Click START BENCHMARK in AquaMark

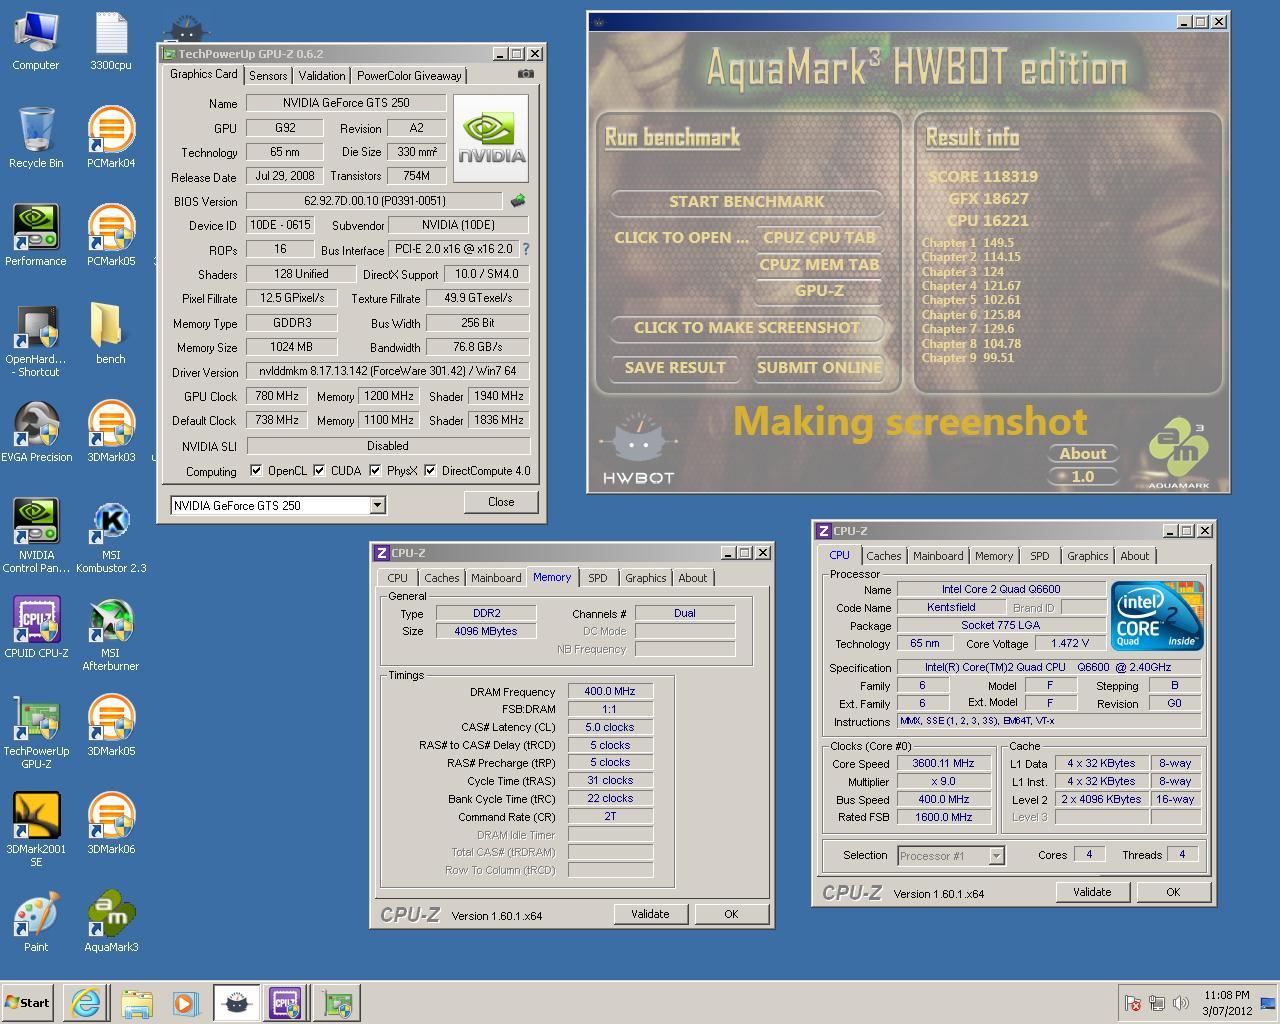pyautogui.click(x=747, y=202)
